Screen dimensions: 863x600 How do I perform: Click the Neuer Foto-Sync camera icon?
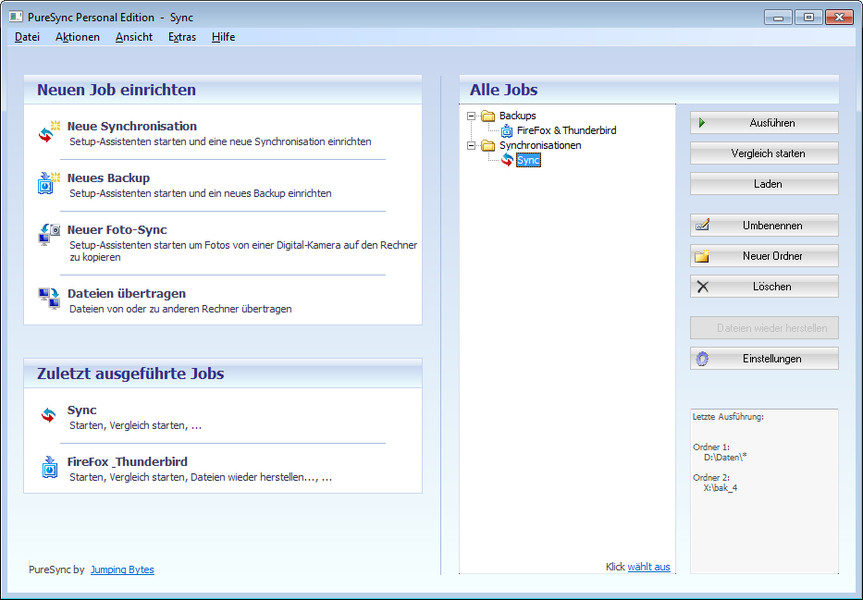(x=49, y=234)
